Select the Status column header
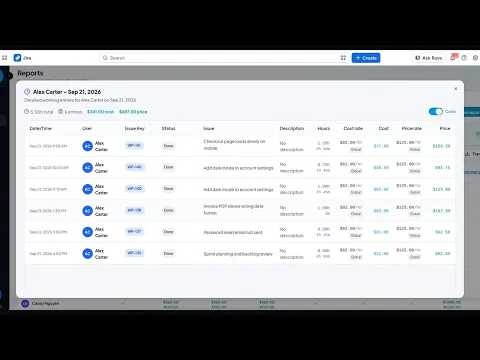480x360 pixels. click(x=168, y=128)
